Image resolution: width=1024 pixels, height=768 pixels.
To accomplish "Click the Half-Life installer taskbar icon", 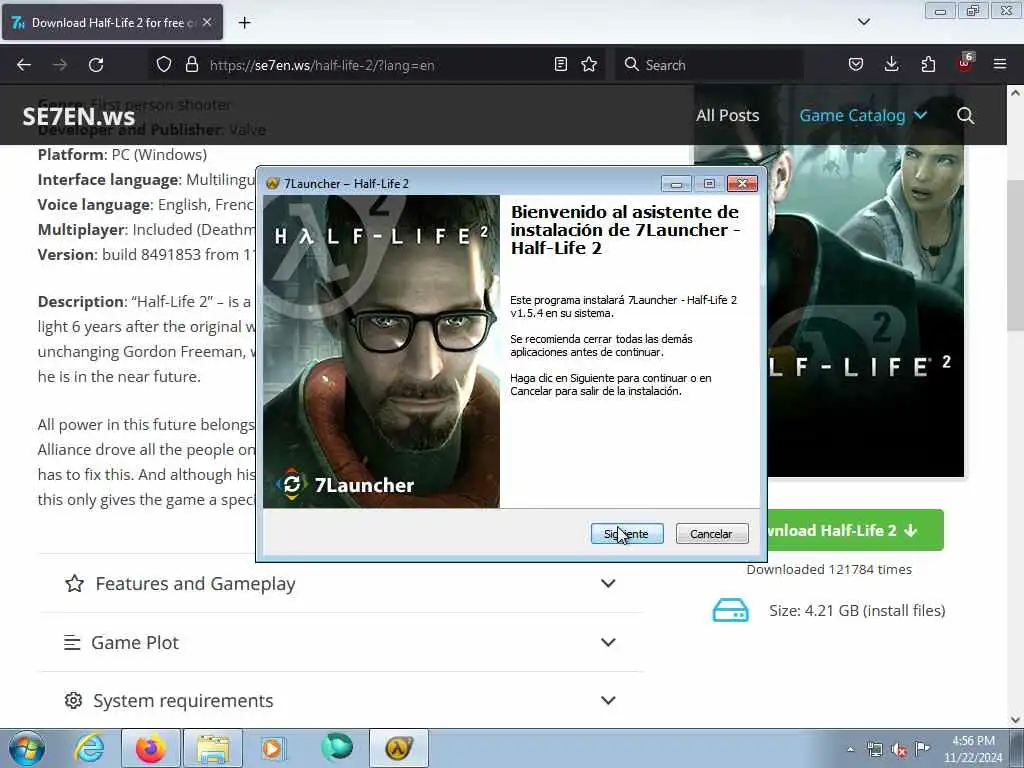I will point(399,748).
